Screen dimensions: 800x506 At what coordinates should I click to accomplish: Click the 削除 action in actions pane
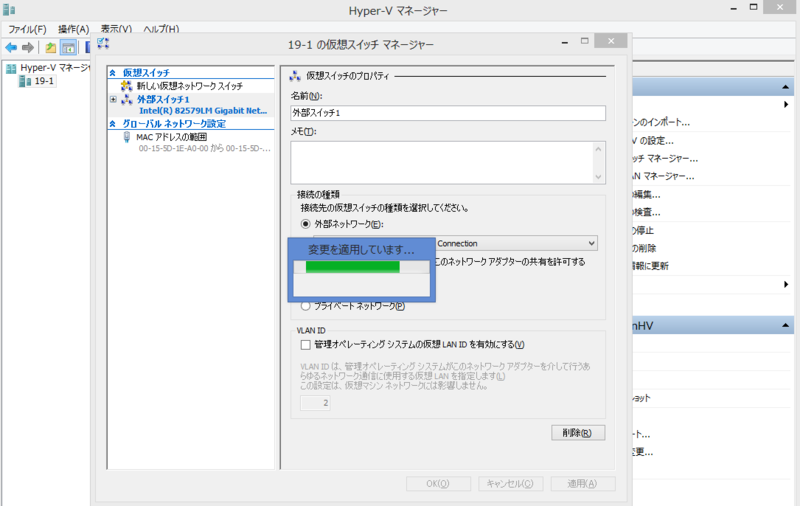[644, 248]
